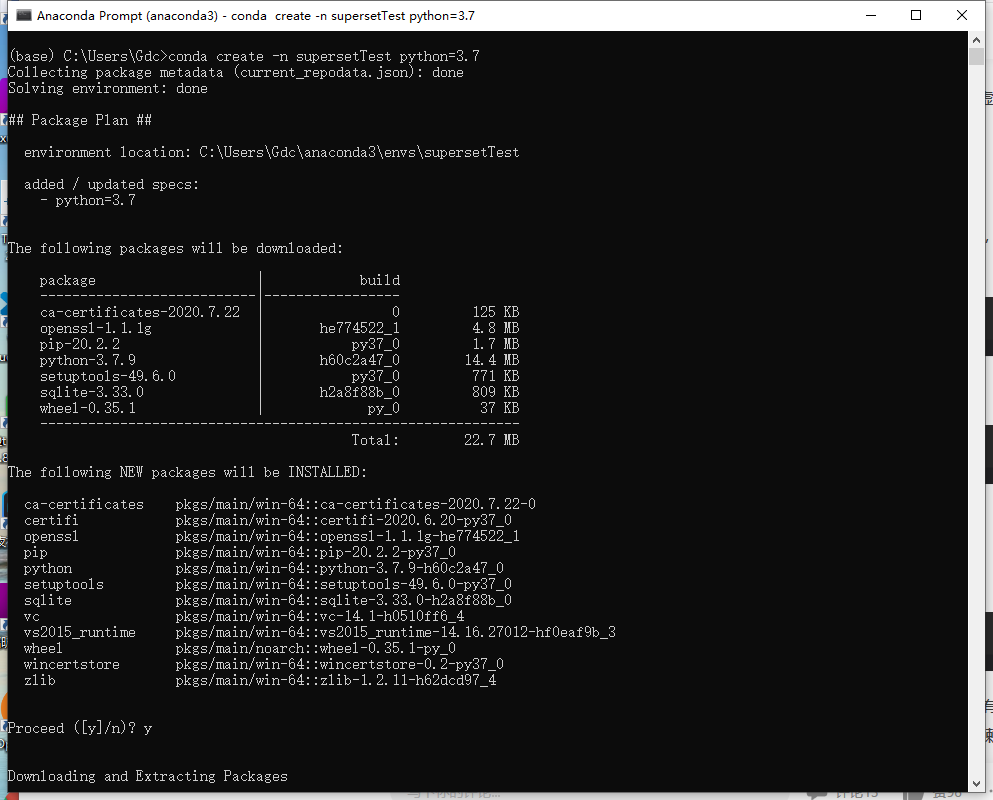
Task: Click 'python-3.7.9' in download table
Action: pos(88,360)
